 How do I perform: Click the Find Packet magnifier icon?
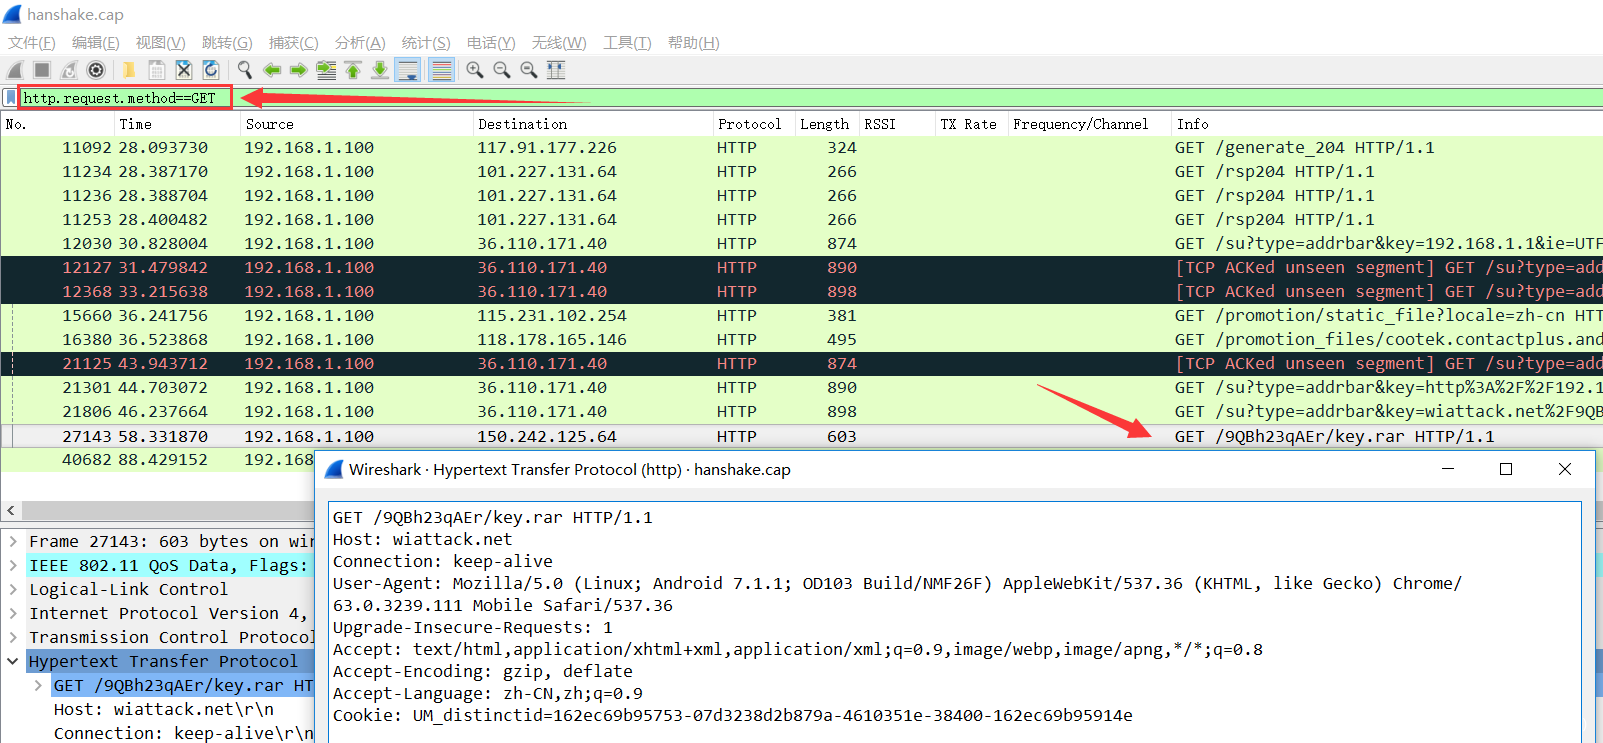(244, 70)
